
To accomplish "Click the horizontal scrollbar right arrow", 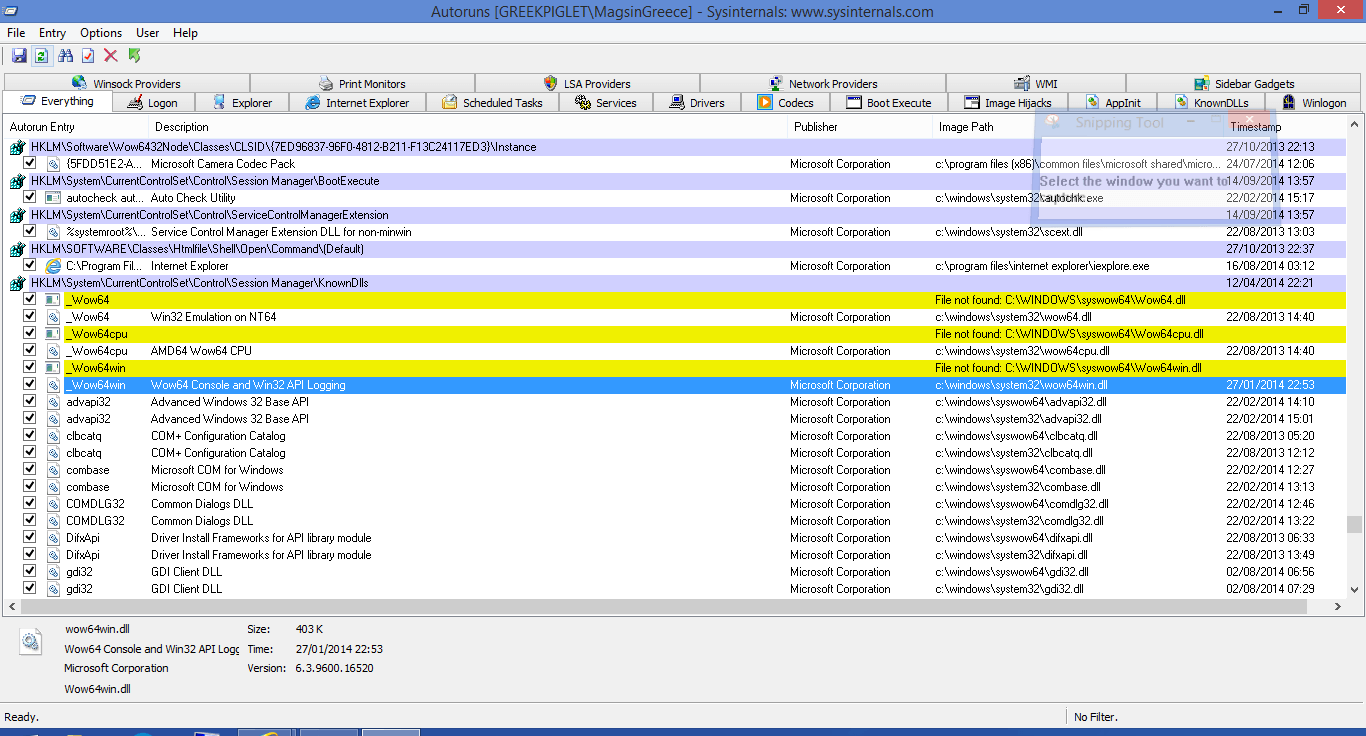I will pyautogui.click(x=1338, y=607).
